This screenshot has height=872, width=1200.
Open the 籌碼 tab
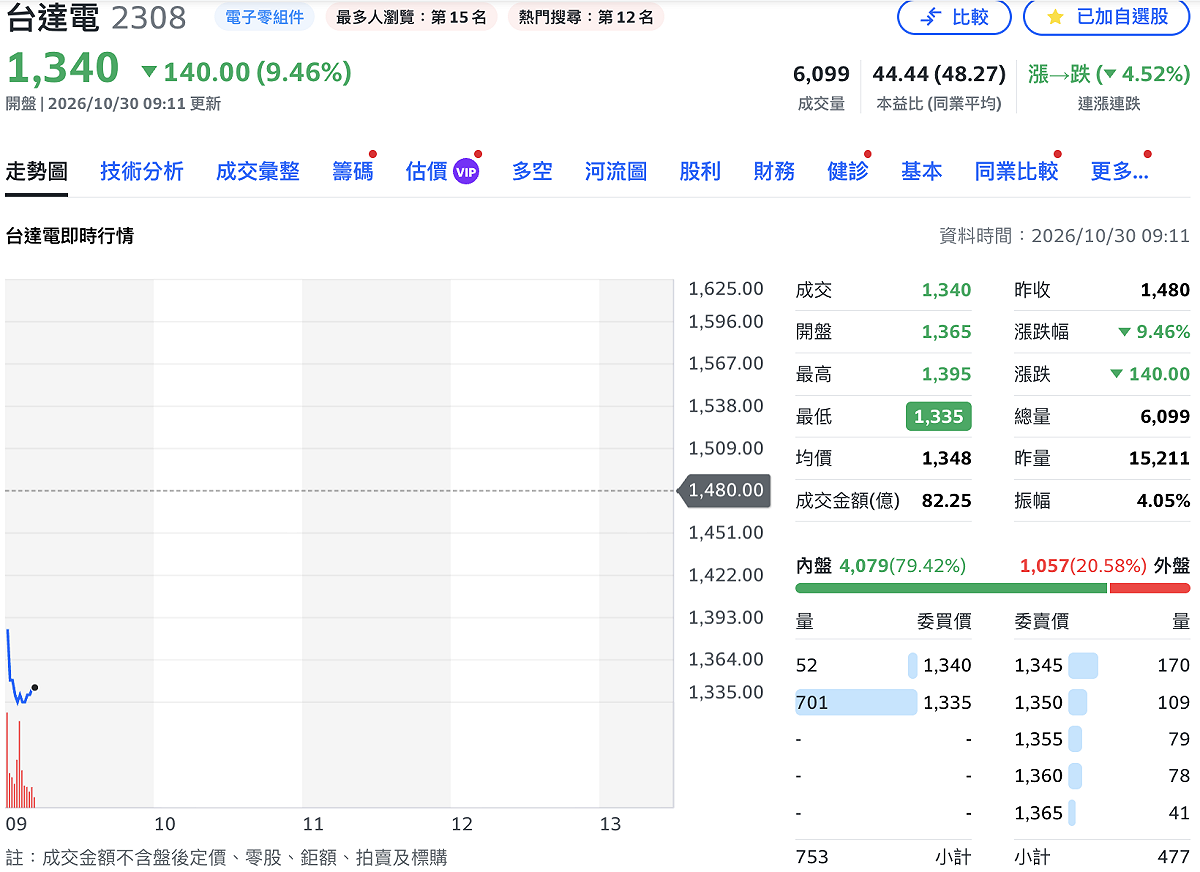[353, 171]
